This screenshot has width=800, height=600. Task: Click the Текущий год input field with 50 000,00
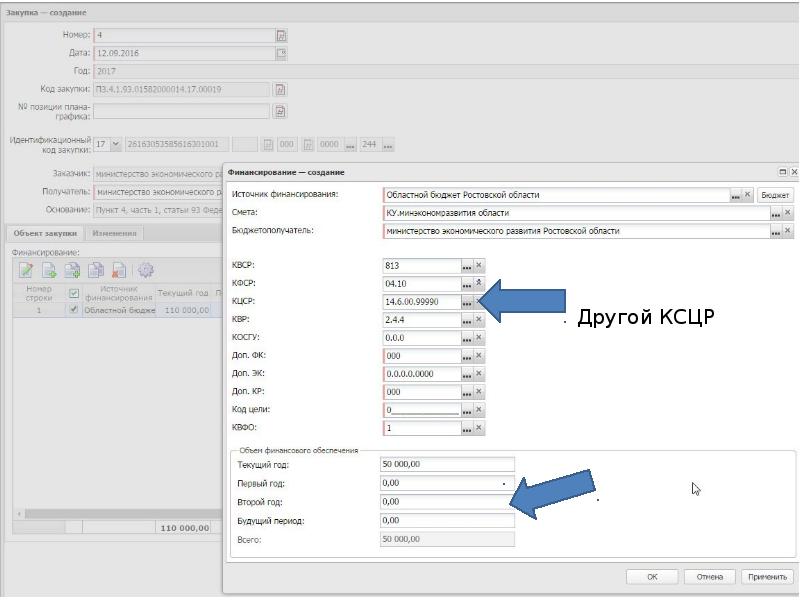pyautogui.click(x=447, y=464)
